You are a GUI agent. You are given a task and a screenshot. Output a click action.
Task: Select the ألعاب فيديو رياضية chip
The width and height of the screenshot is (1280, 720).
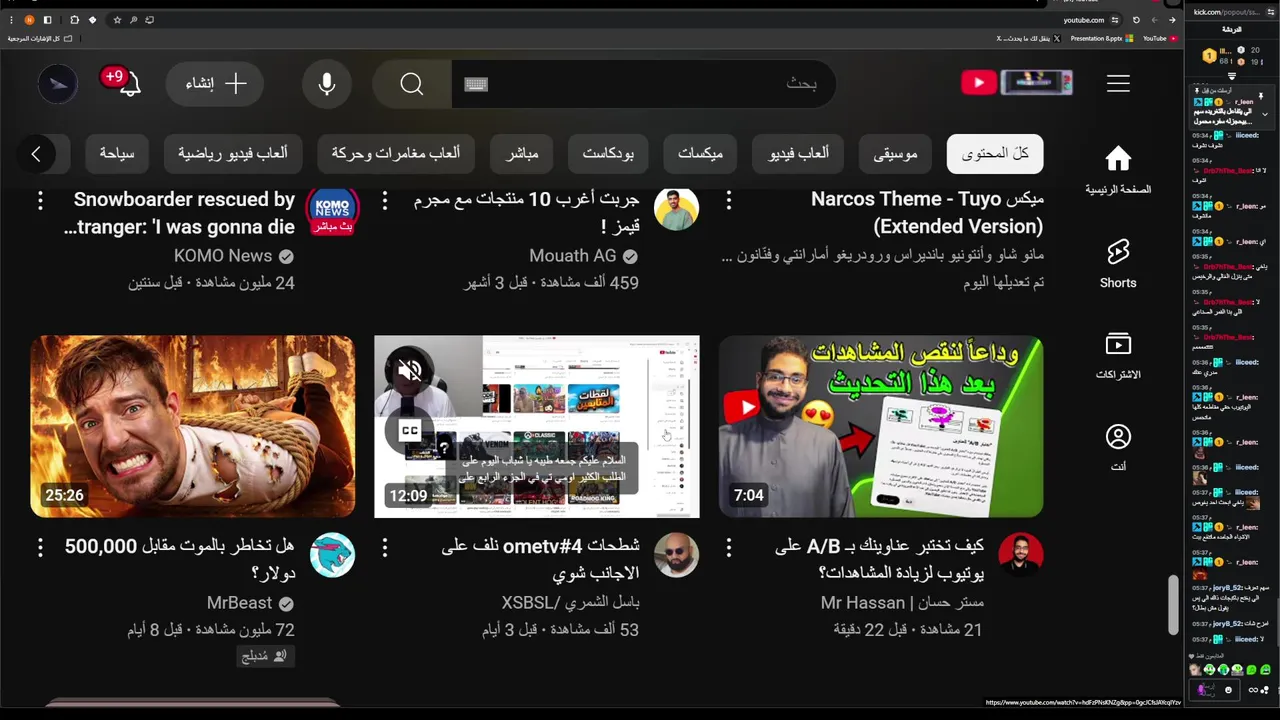pyautogui.click(x=233, y=154)
